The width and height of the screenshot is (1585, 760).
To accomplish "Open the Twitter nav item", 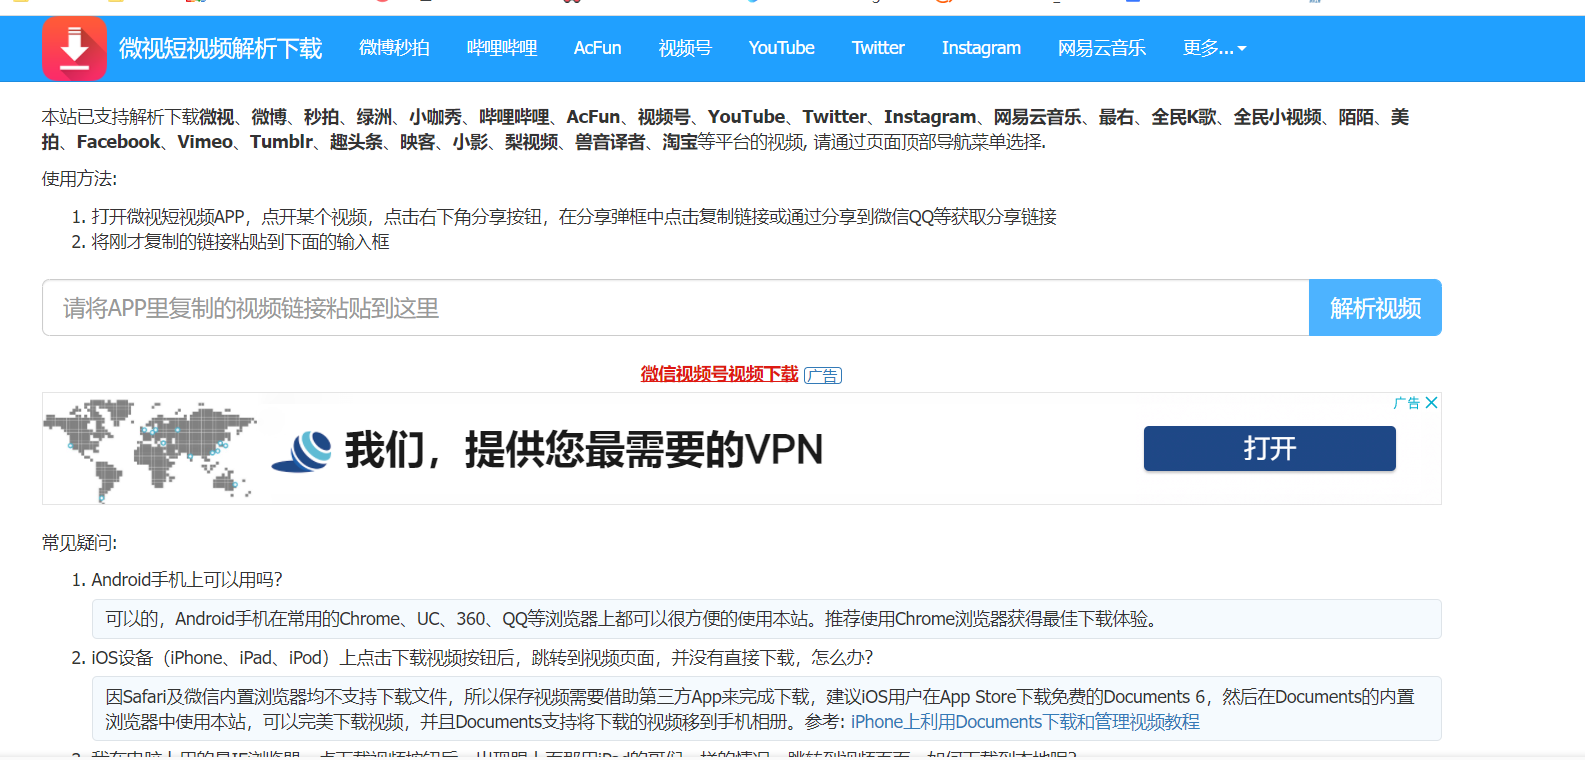I will (x=878, y=48).
